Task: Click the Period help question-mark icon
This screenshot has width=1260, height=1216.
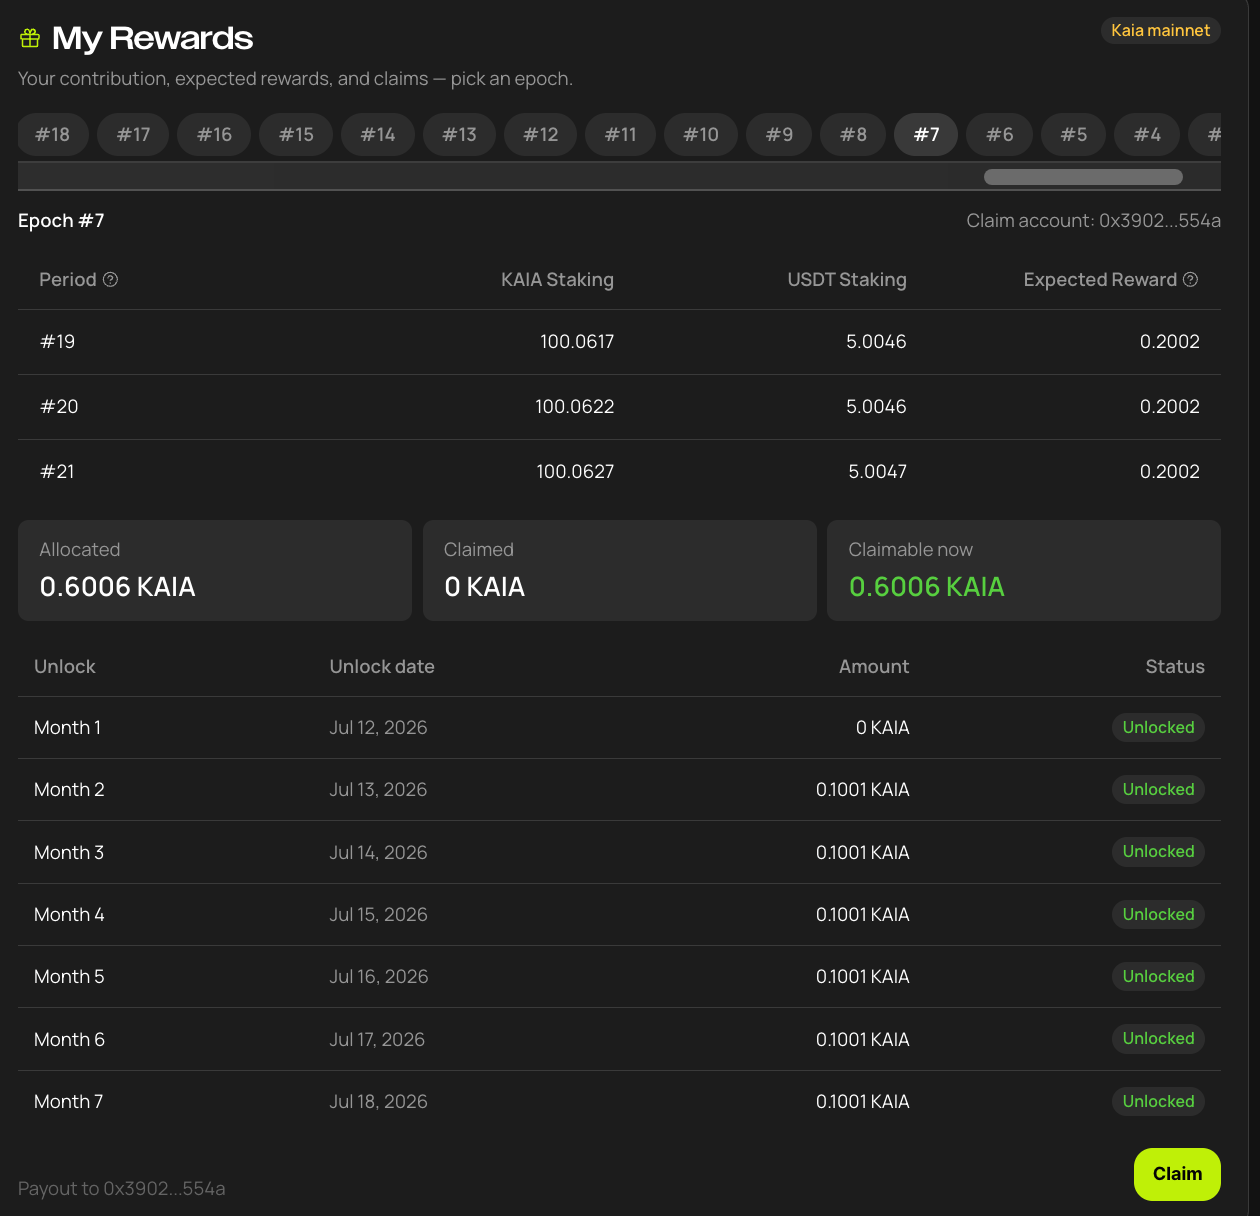Action: [x=111, y=280]
